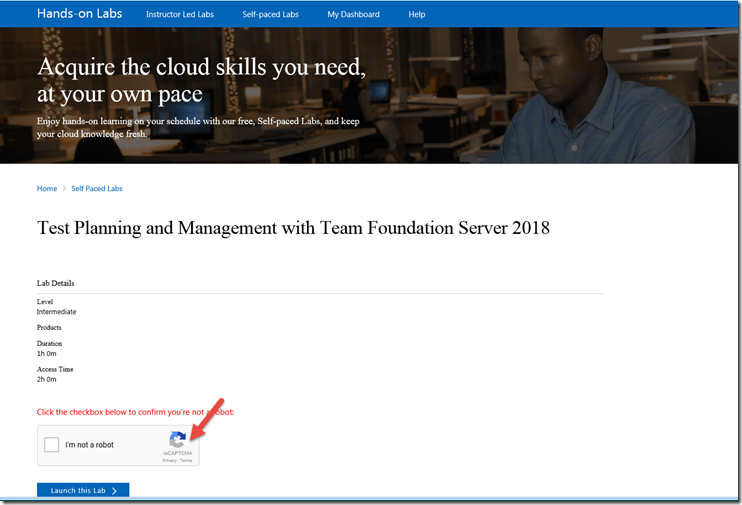
Task: Click the 'Products' label
Action: click(49, 328)
